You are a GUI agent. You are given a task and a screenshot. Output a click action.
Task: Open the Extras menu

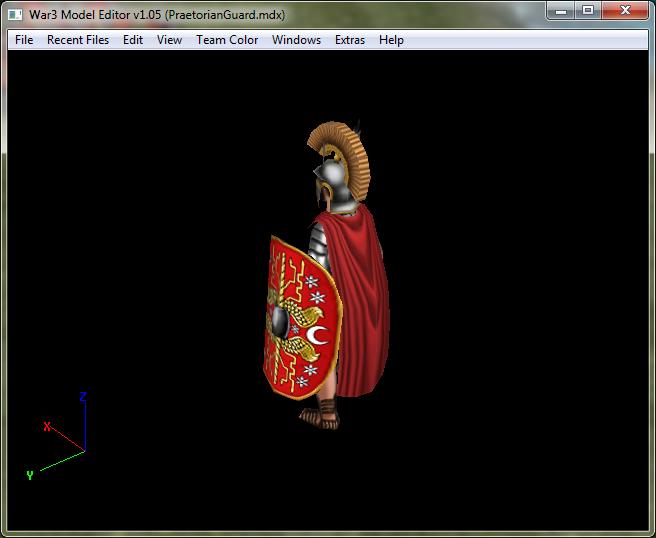pyautogui.click(x=350, y=40)
